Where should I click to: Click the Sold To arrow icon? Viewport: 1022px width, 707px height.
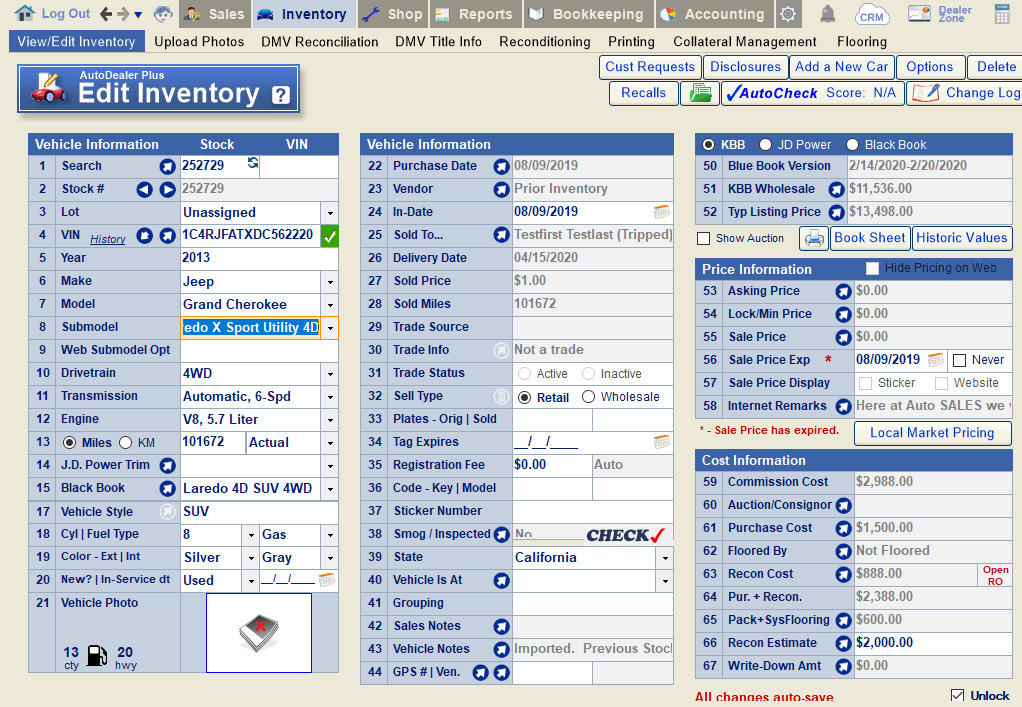coord(501,235)
